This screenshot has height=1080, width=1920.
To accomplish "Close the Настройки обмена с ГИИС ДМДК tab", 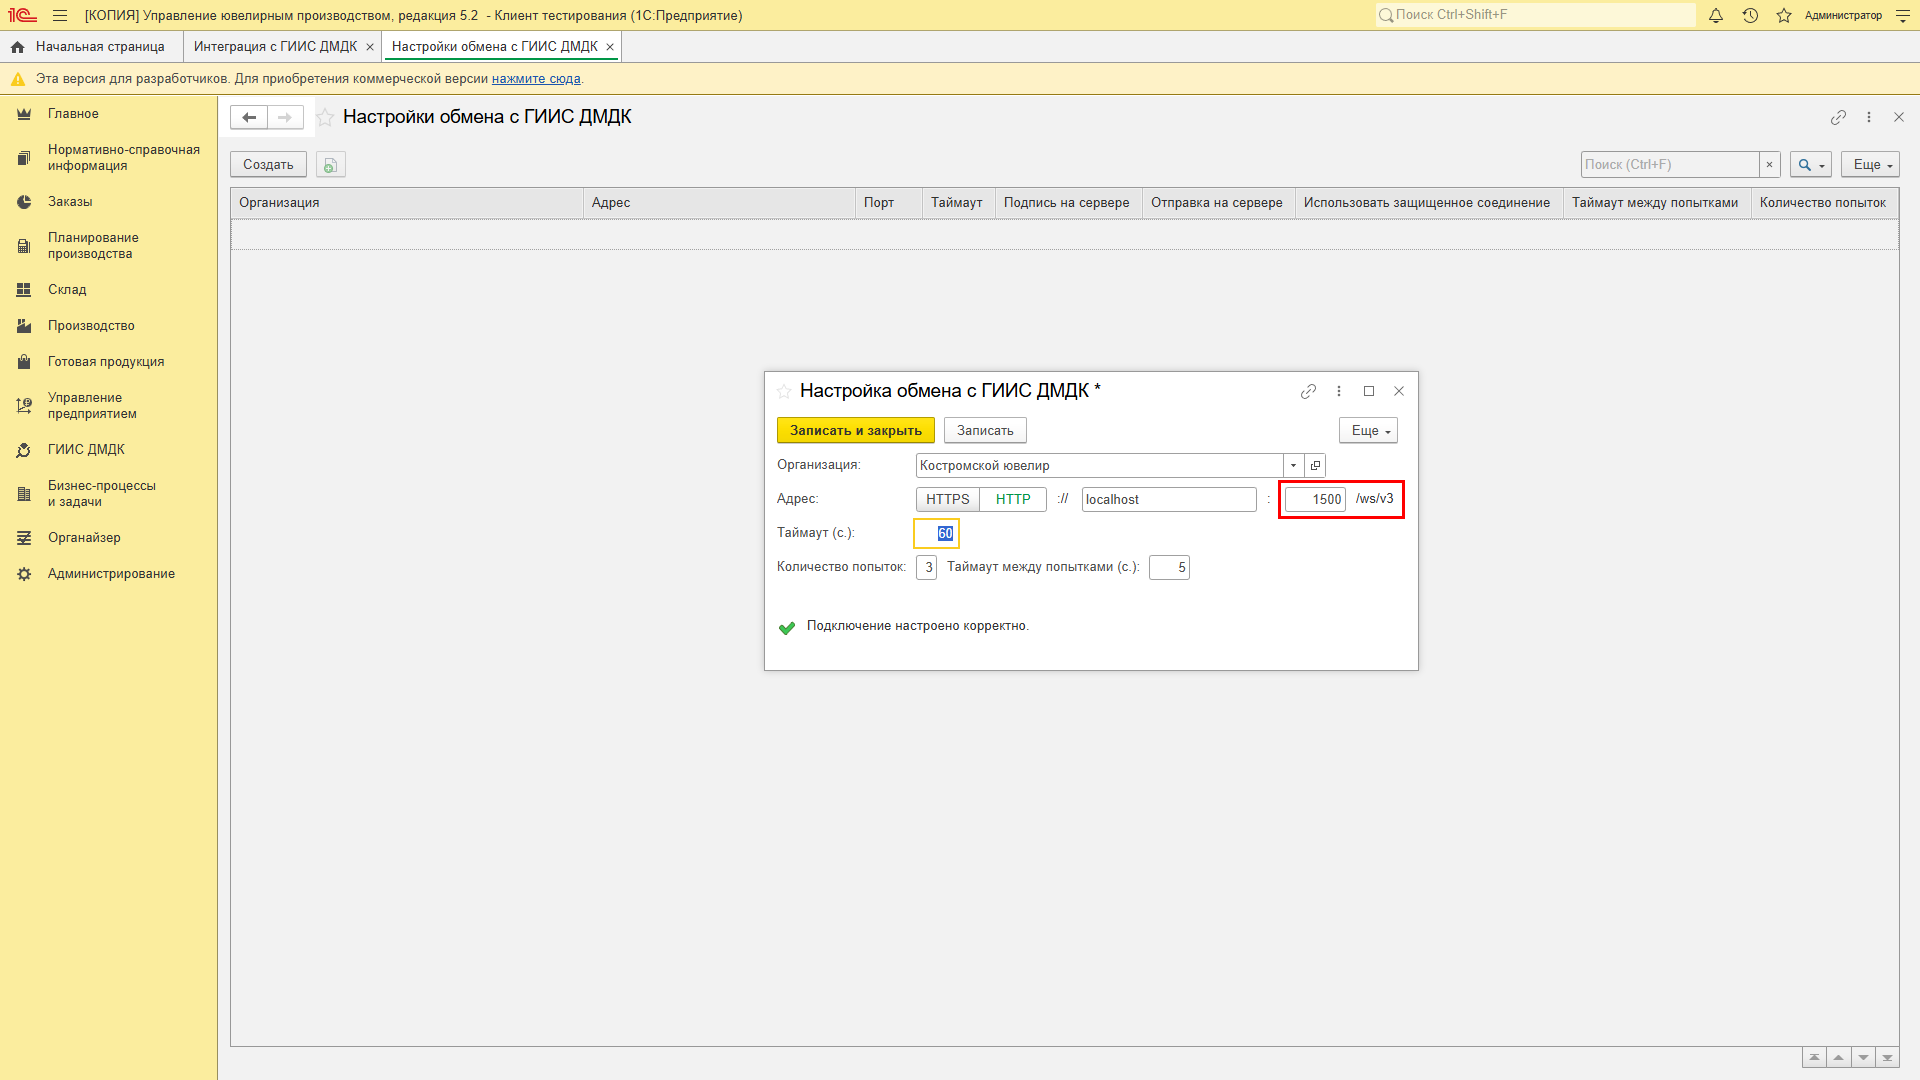I will (610, 47).
